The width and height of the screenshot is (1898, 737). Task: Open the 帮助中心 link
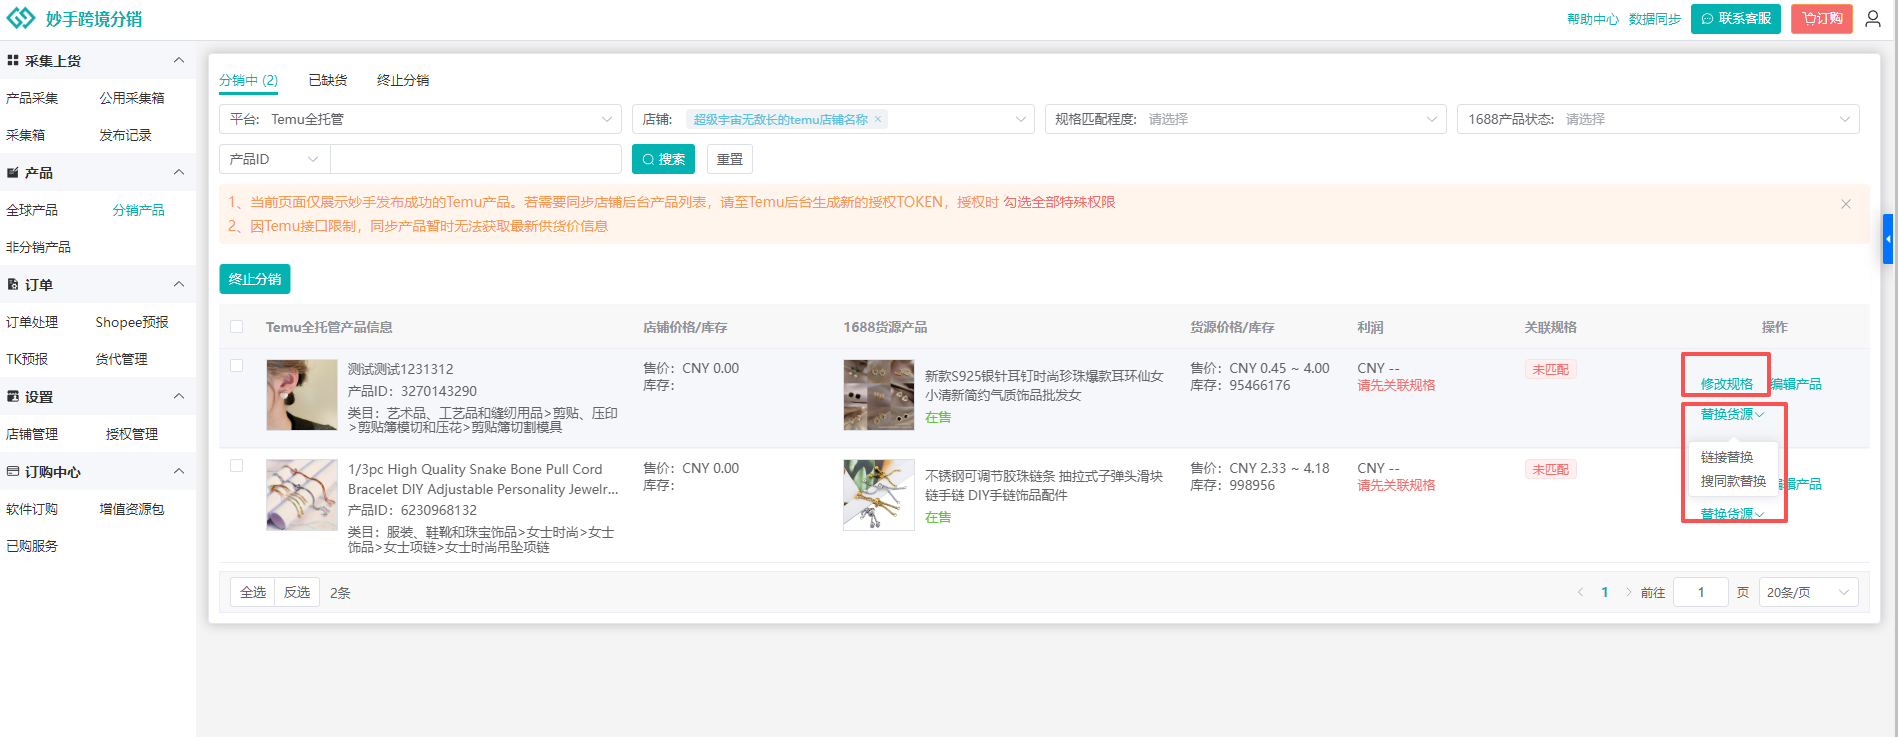[1593, 19]
